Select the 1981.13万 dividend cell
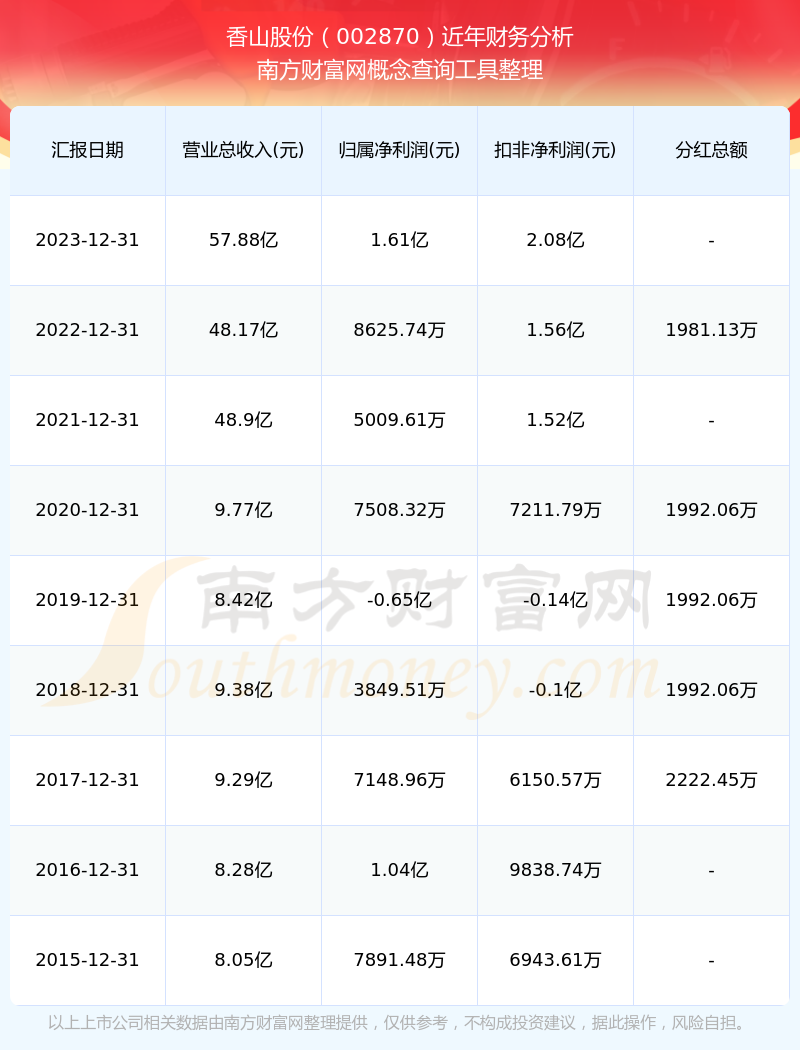Image resolution: width=800 pixels, height=1050 pixels. (711, 330)
